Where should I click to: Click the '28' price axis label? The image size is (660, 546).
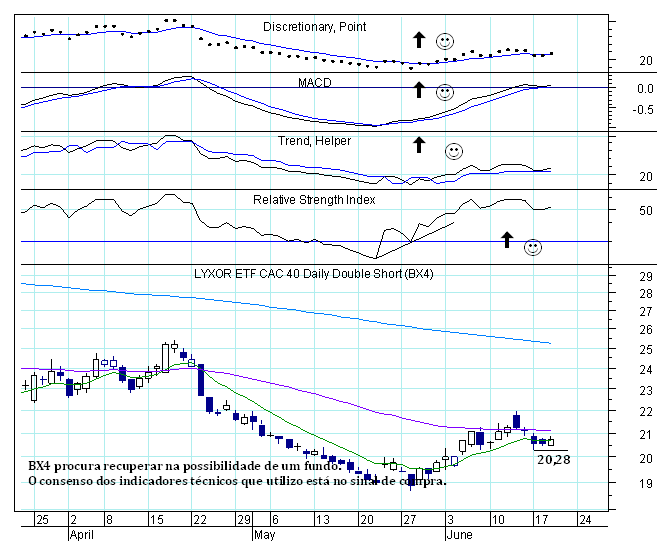[x=646, y=294]
